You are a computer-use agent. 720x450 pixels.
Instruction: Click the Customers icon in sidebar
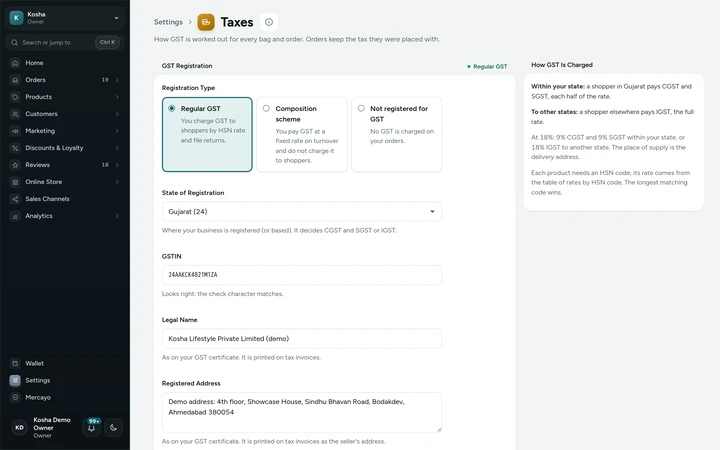pyautogui.click(x=15, y=114)
